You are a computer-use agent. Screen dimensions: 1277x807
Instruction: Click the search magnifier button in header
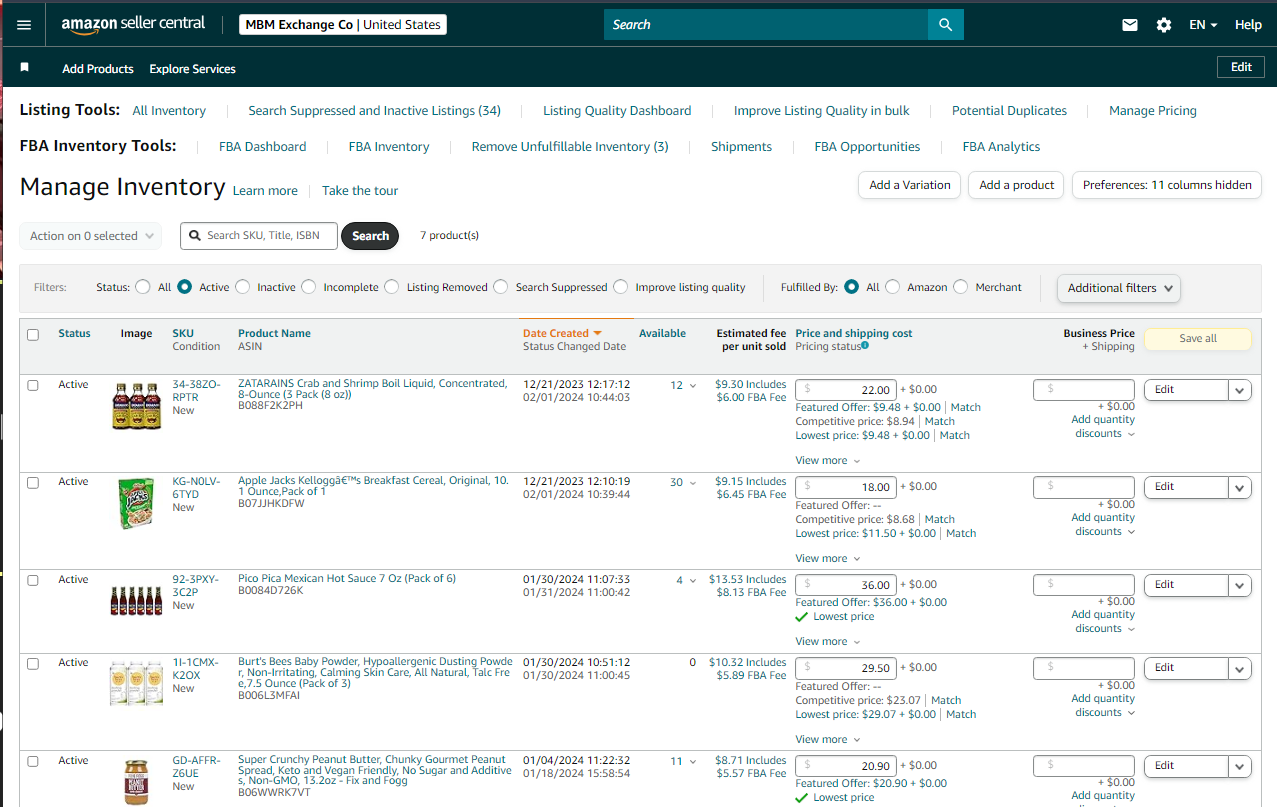tap(945, 25)
